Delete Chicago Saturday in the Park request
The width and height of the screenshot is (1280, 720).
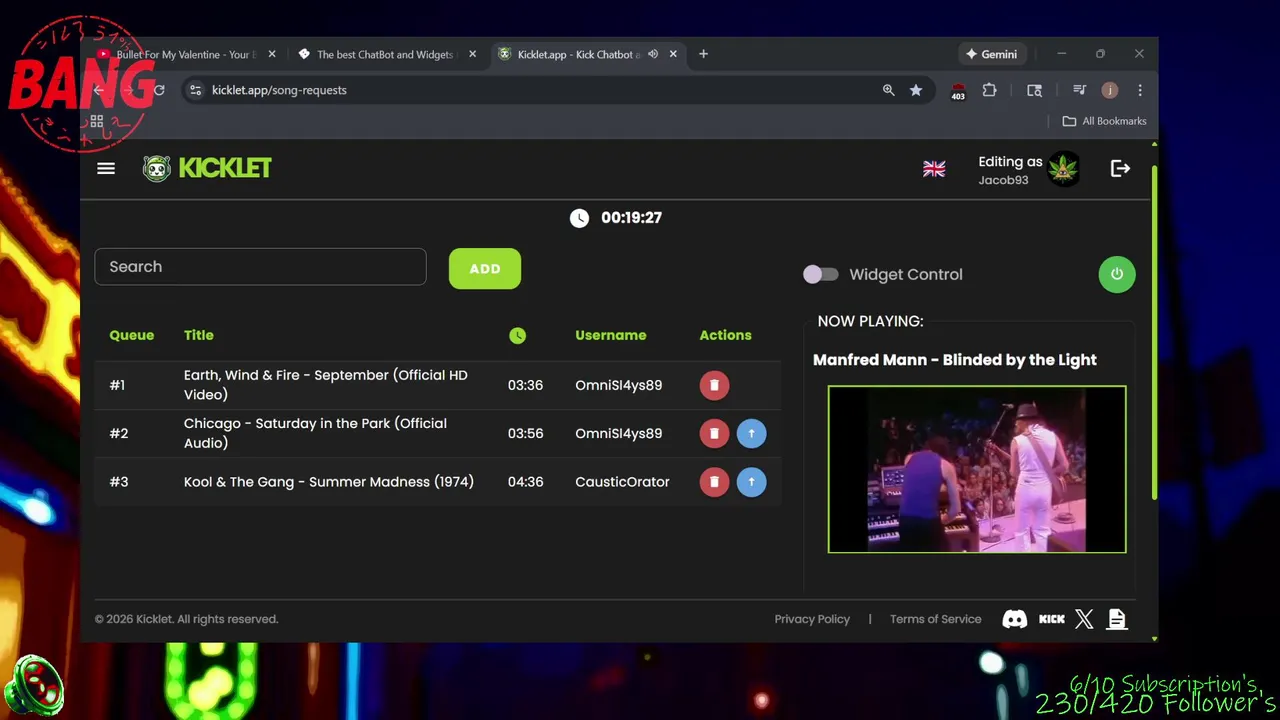pyautogui.click(x=714, y=433)
